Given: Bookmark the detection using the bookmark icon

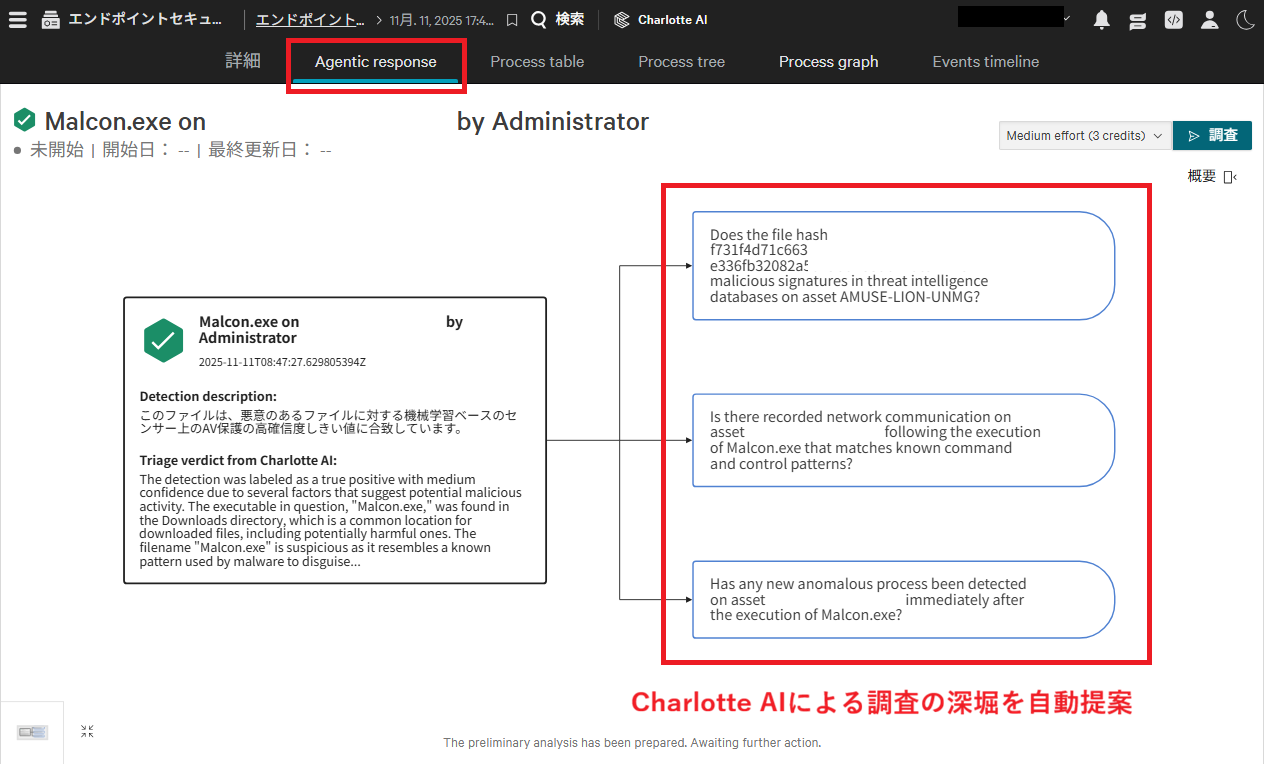Looking at the screenshot, I should (x=513, y=18).
